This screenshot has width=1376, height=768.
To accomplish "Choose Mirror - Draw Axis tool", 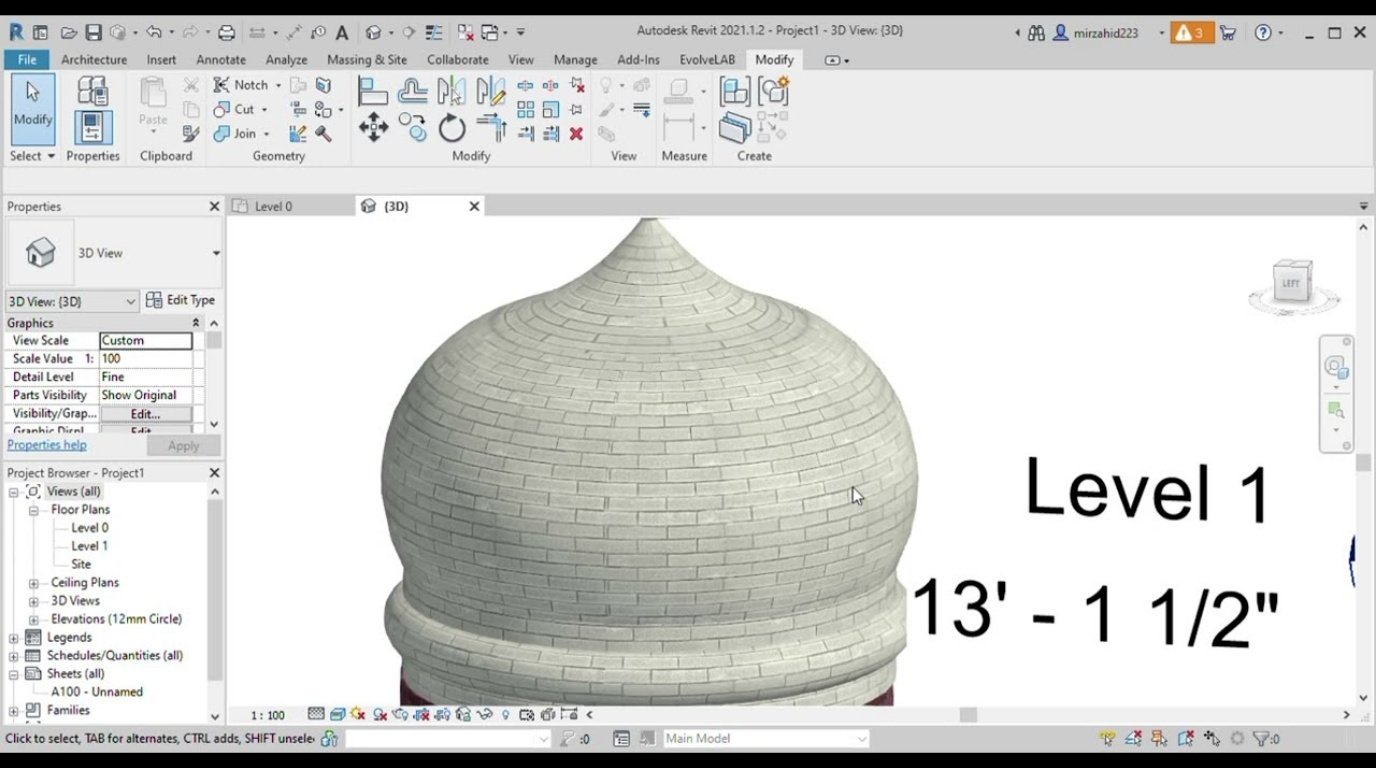I will 491,92.
